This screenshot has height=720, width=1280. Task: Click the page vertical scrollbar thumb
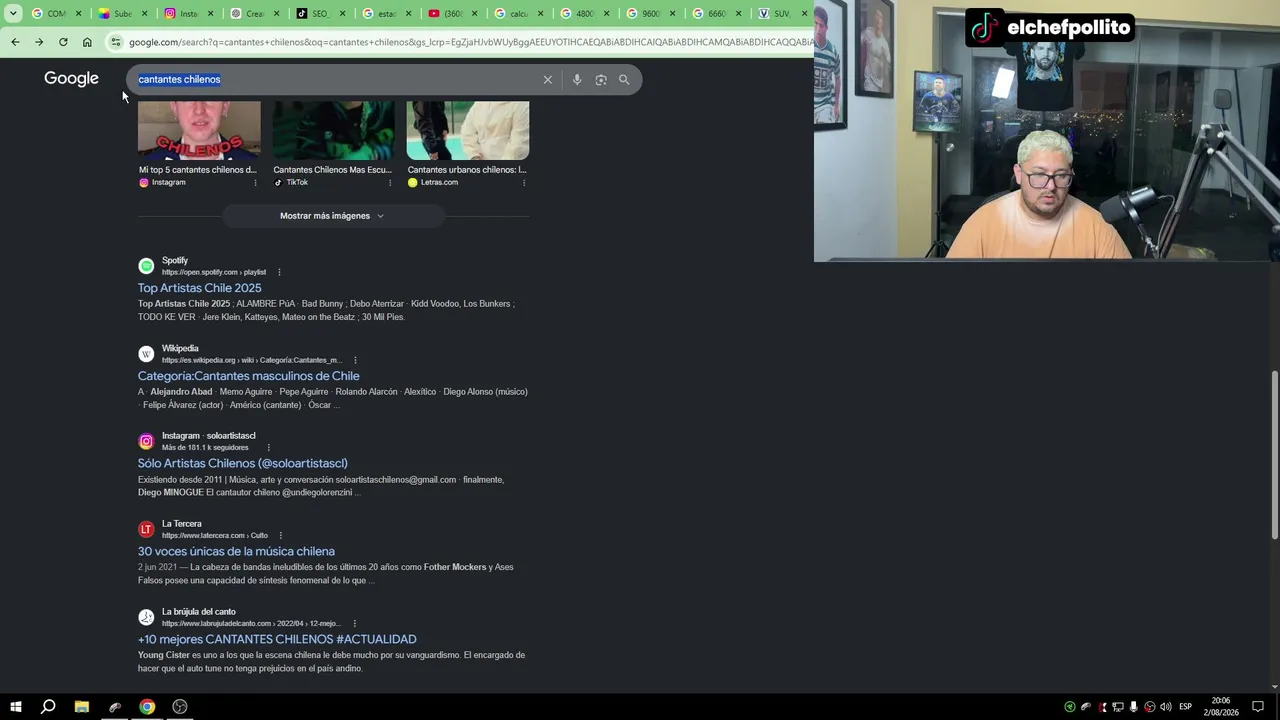1274,455
